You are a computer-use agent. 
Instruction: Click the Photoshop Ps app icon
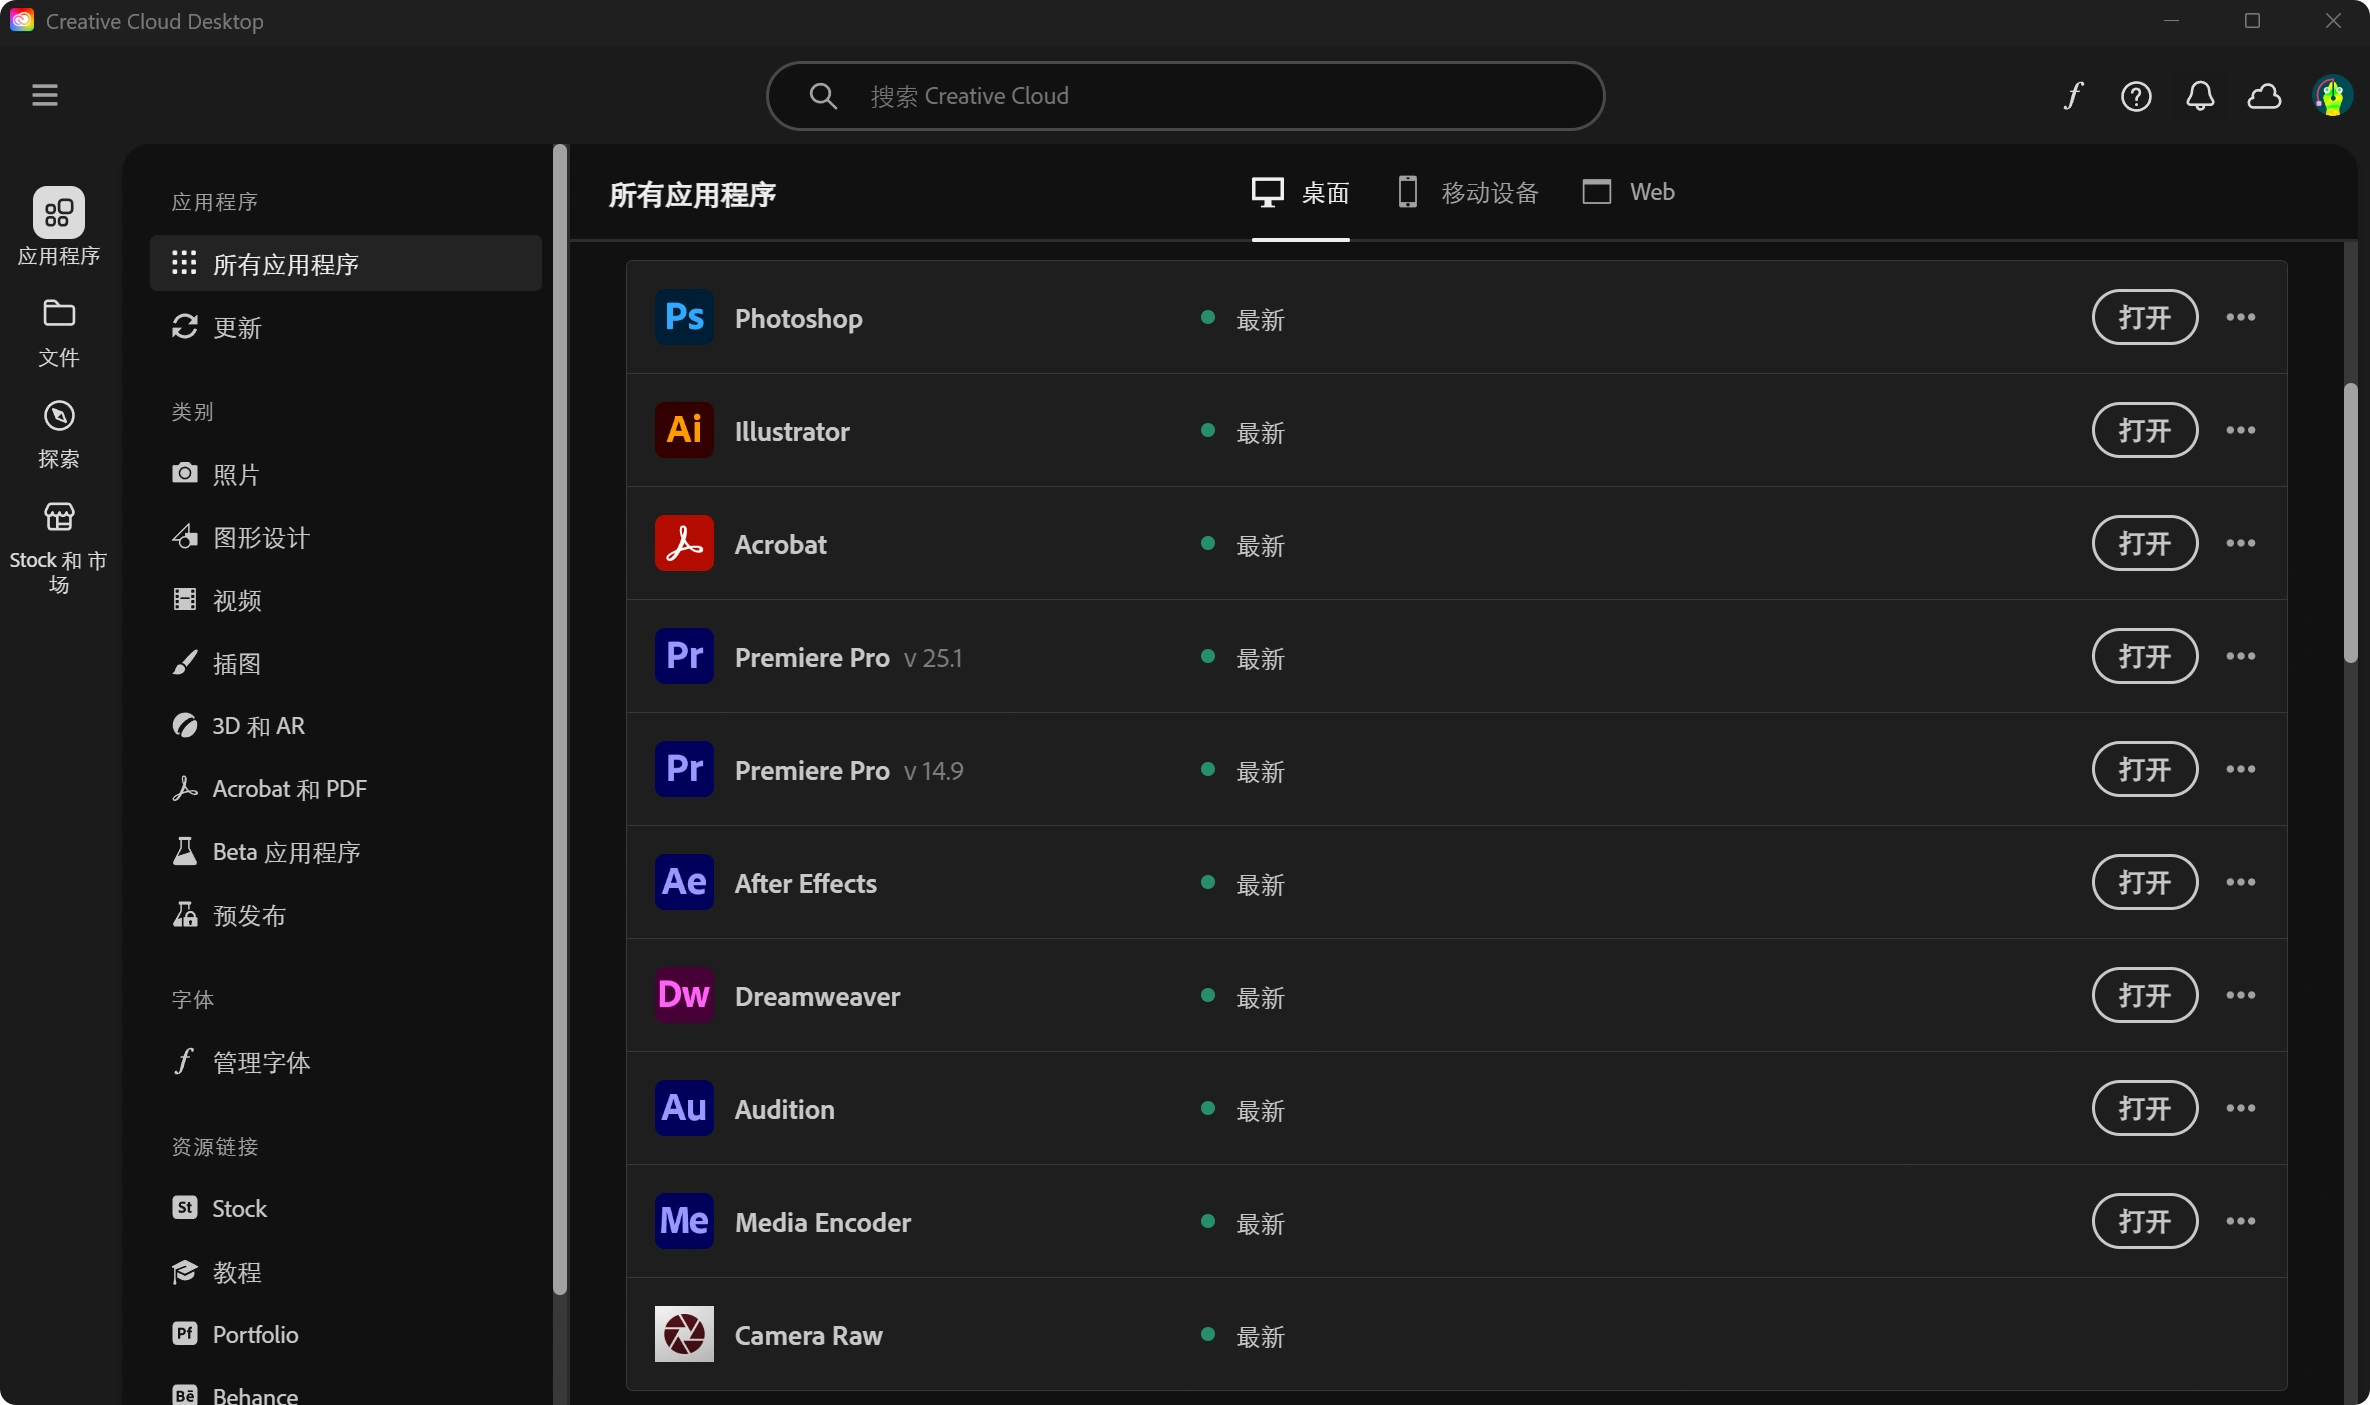(x=684, y=317)
